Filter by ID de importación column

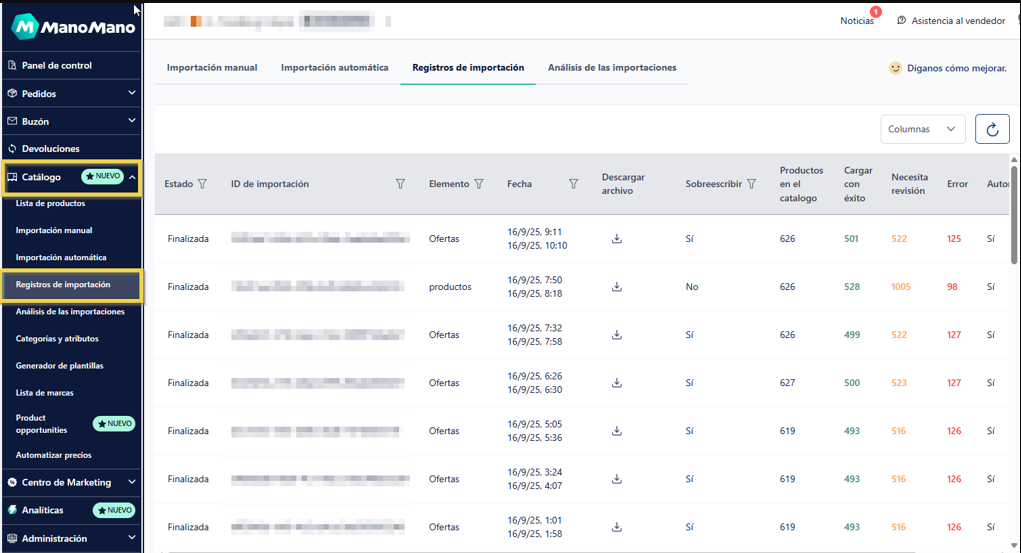pyautogui.click(x=401, y=184)
